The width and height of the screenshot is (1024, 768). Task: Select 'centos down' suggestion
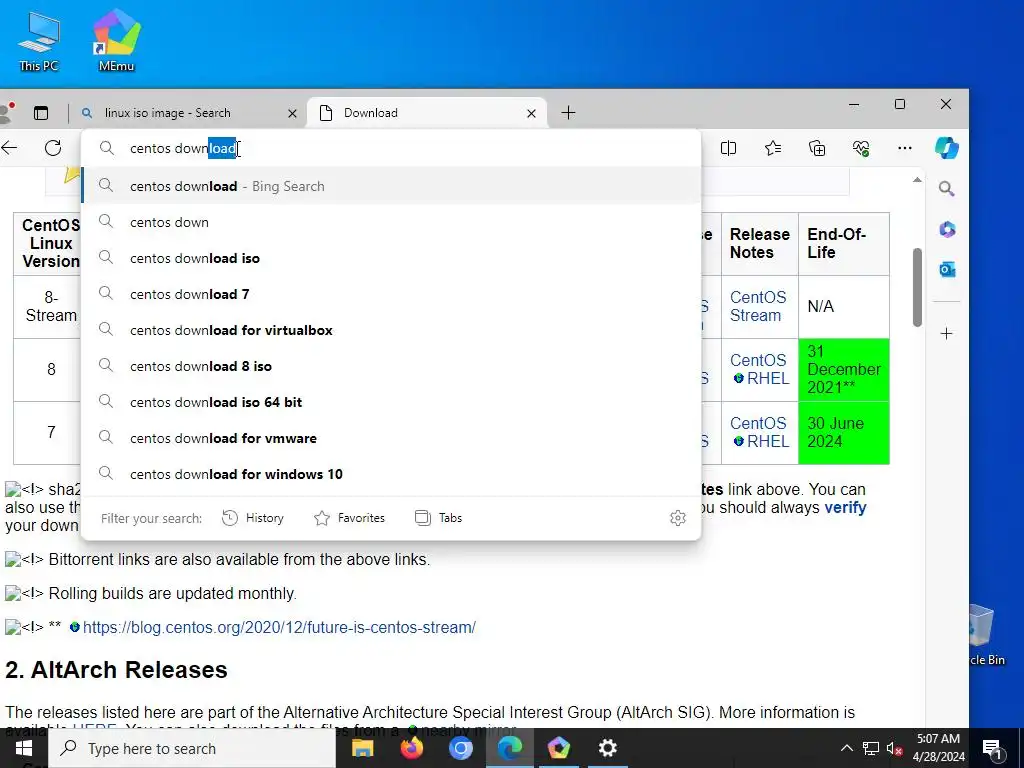click(x=391, y=222)
